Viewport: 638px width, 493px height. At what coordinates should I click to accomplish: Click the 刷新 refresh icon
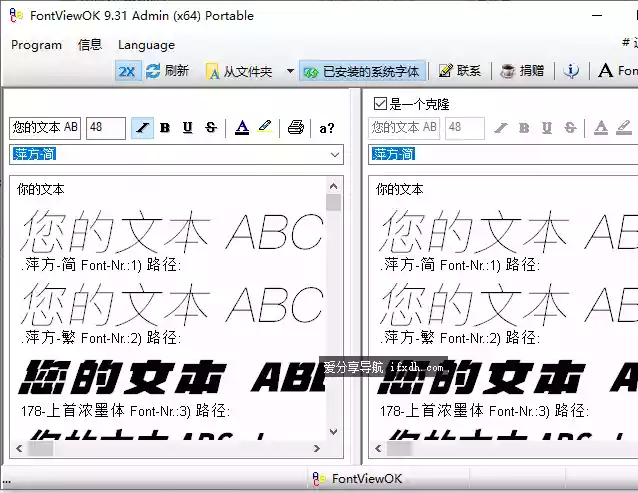click(153, 71)
